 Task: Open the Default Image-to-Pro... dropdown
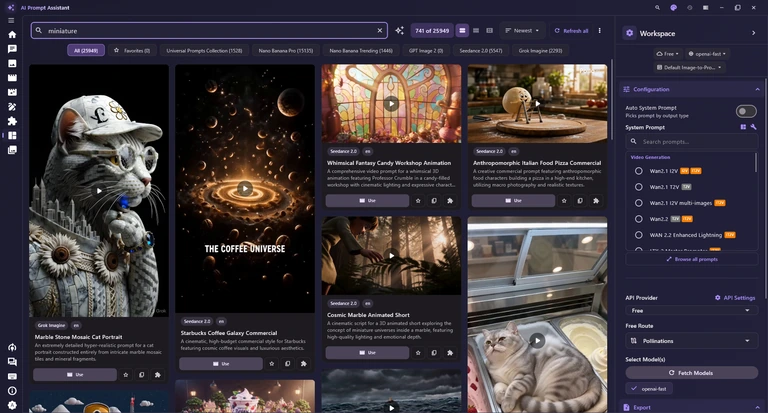click(689, 67)
